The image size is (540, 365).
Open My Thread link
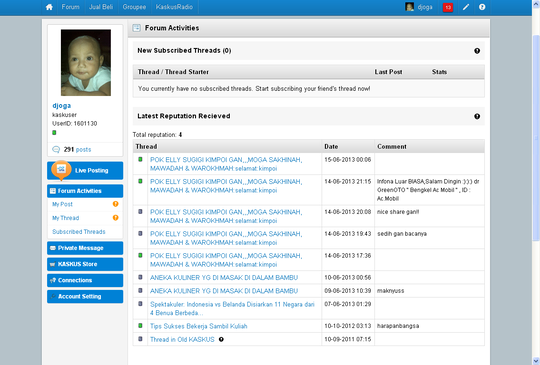(65, 218)
